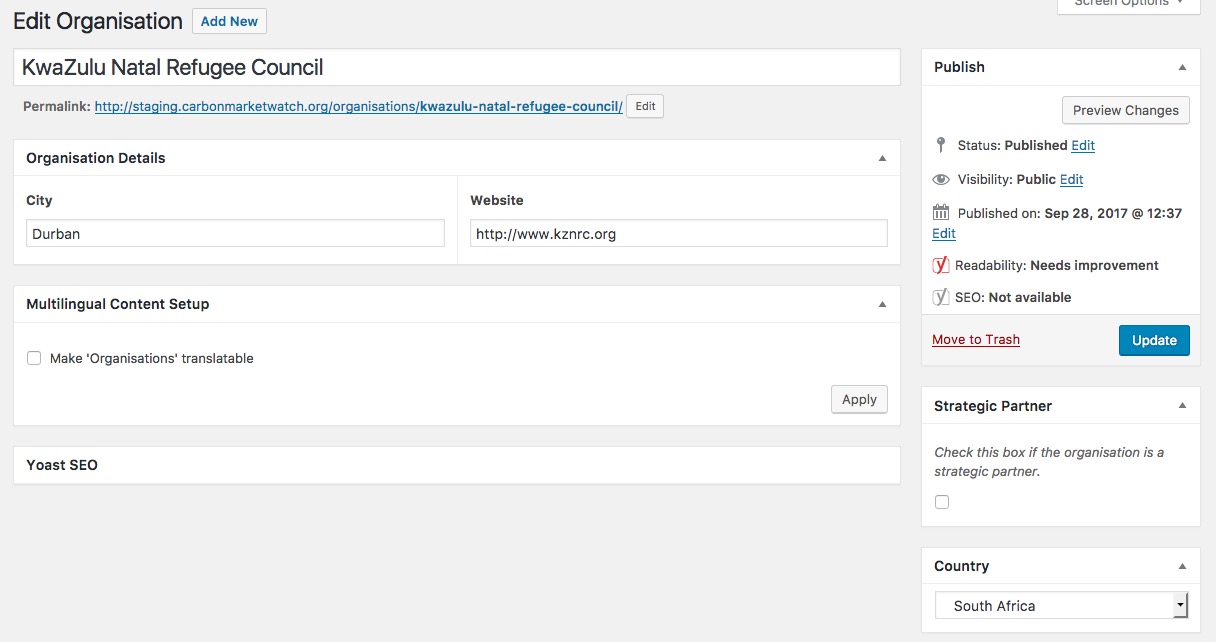Screen dimensions: 1216x642
Task: Click the 'Sep 28, 2017 @ 12:37' date text
Action: (1113, 213)
